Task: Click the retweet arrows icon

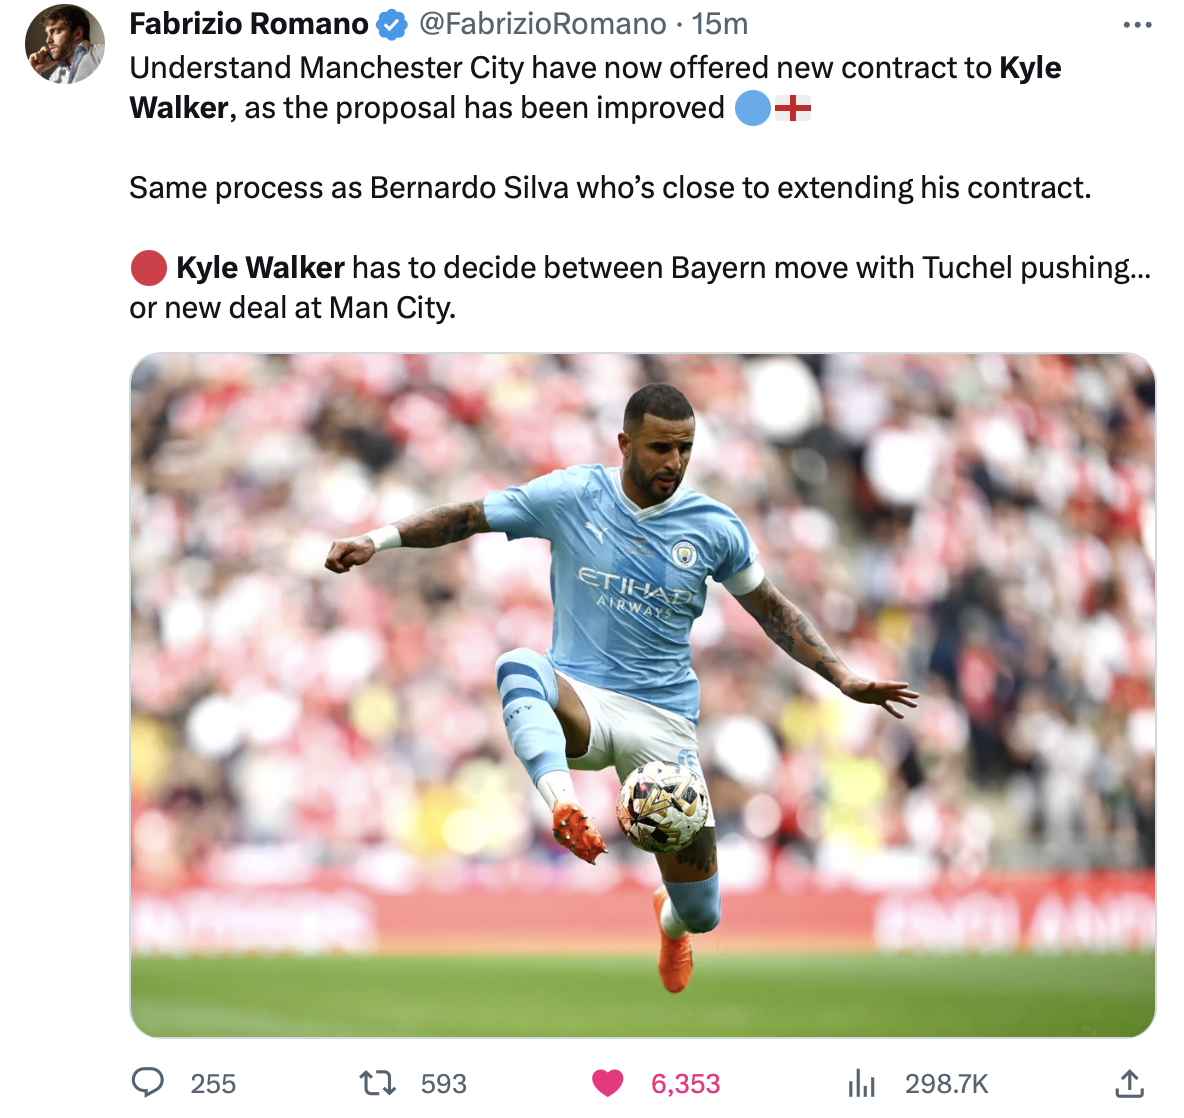Action: point(377,1083)
